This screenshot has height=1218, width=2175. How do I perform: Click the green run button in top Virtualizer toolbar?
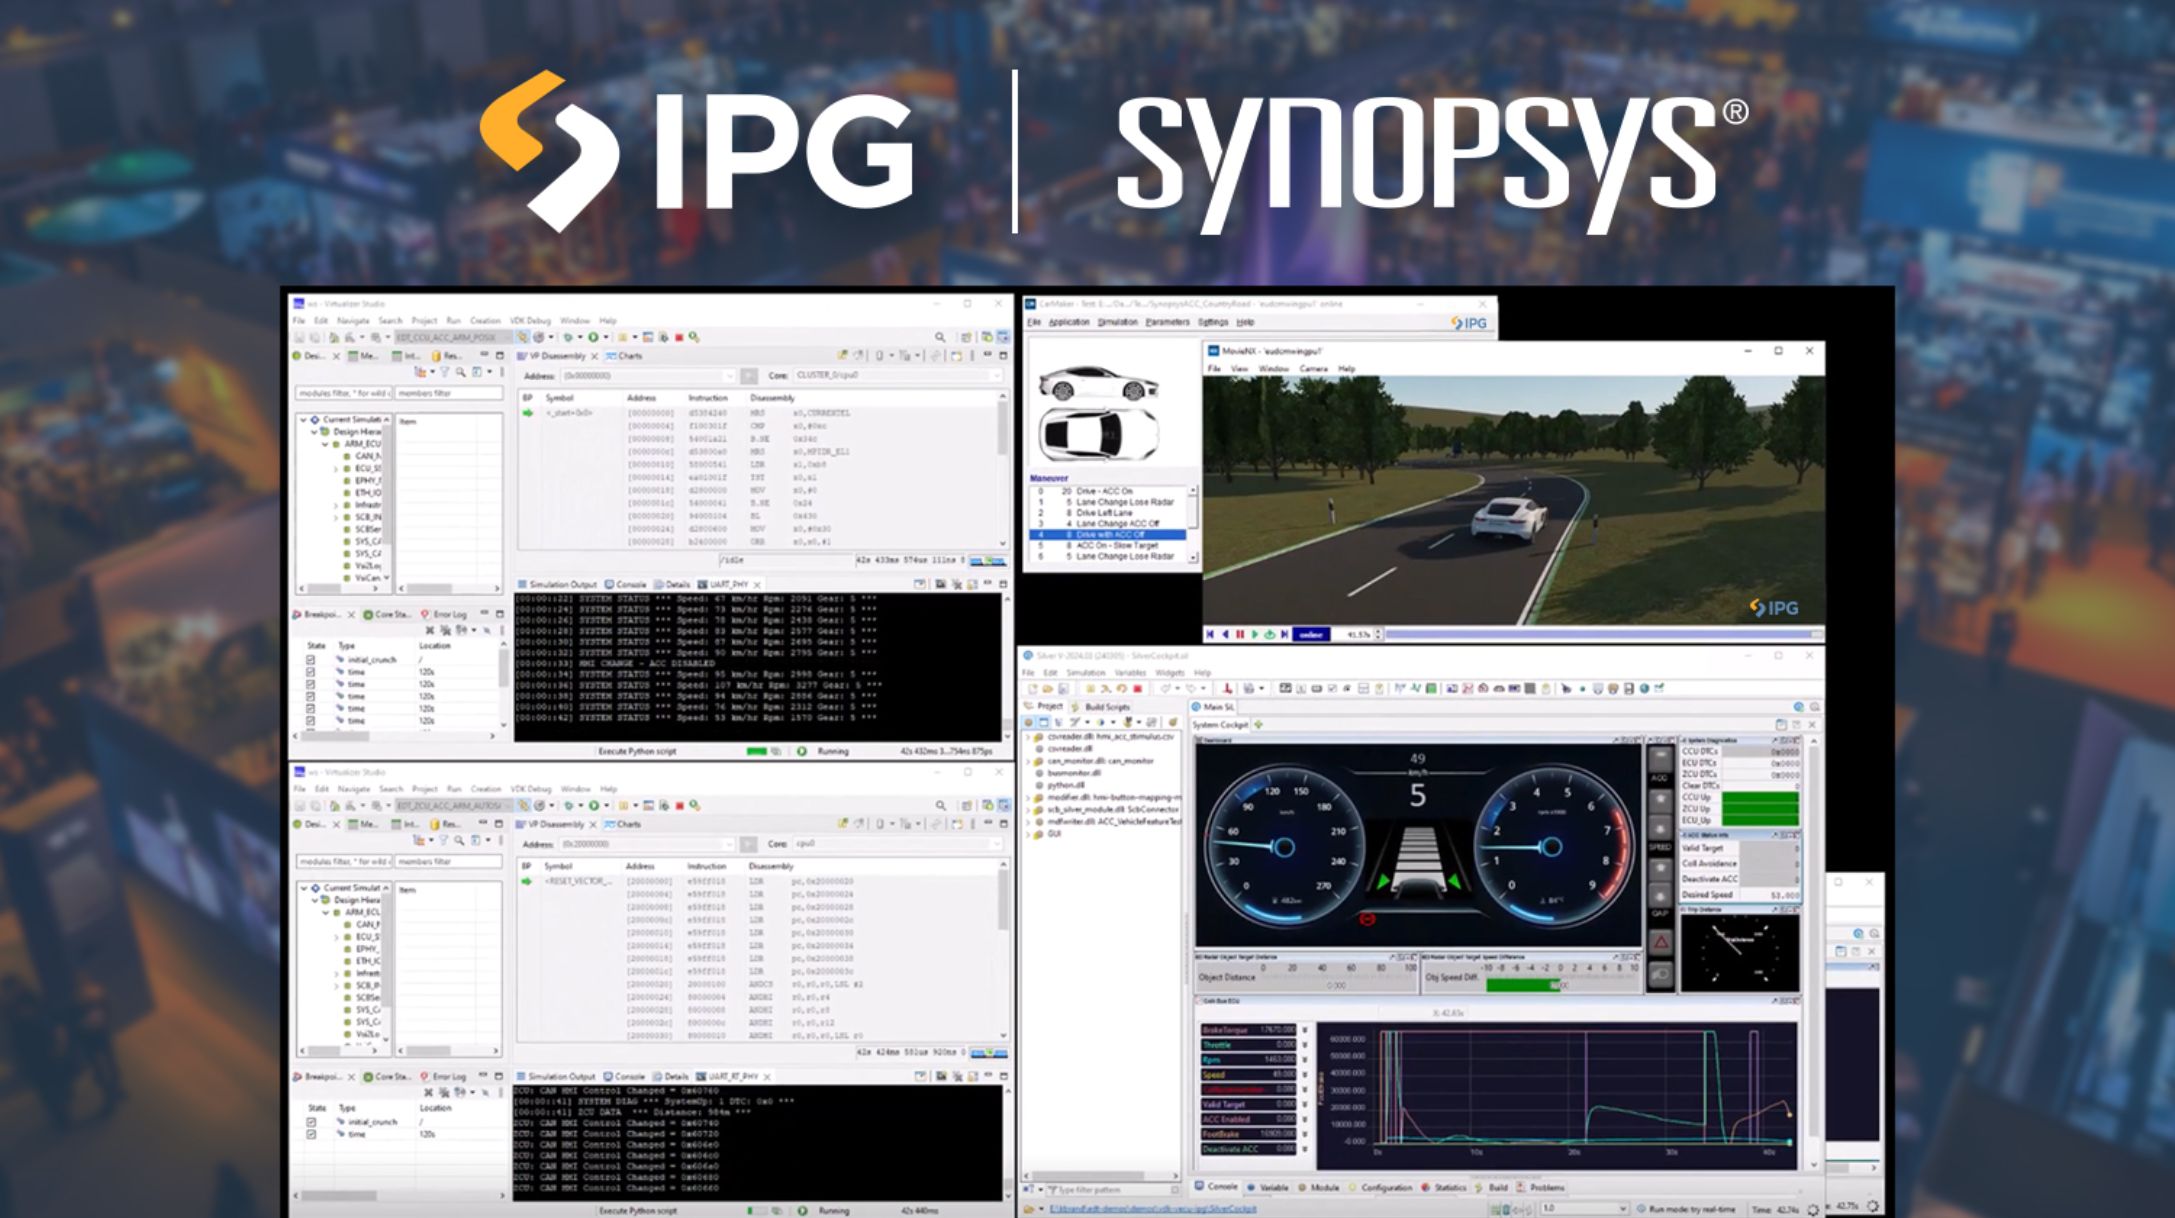point(593,338)
